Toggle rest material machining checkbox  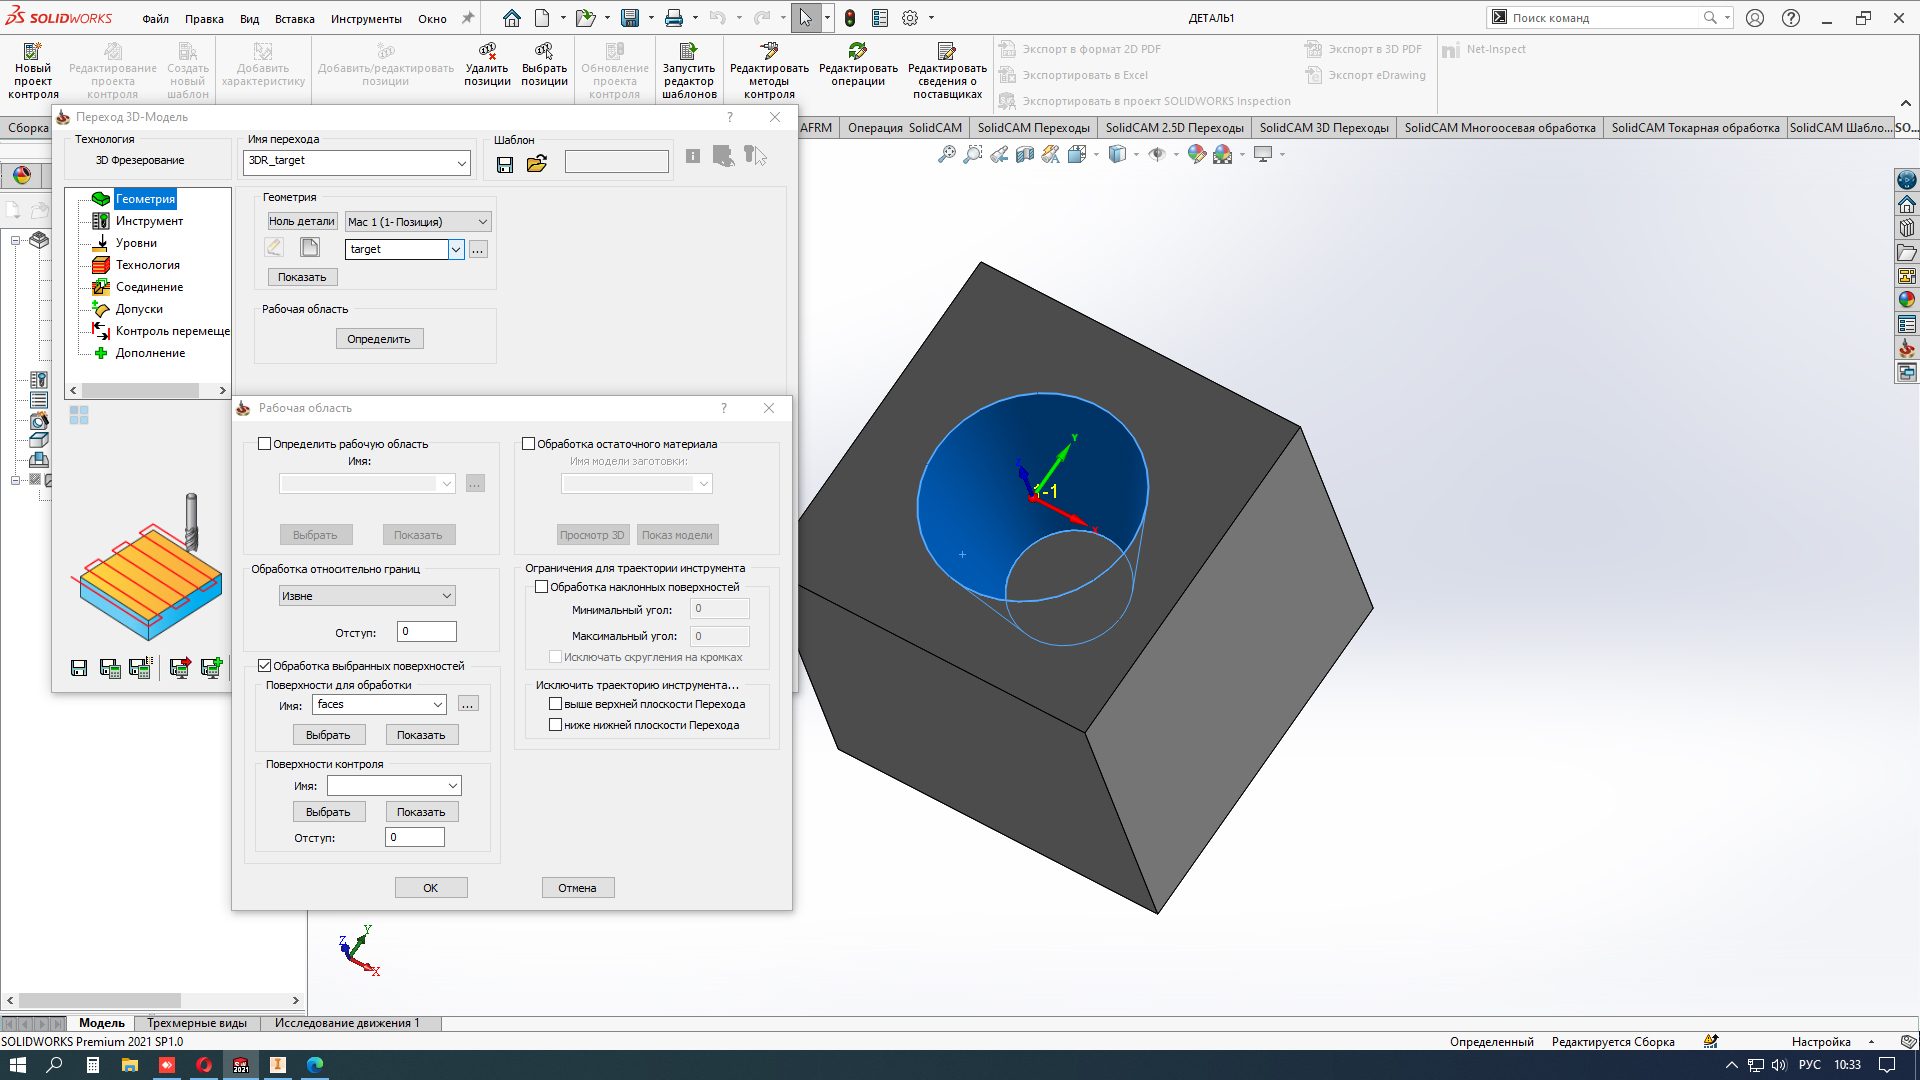point(529,444)
